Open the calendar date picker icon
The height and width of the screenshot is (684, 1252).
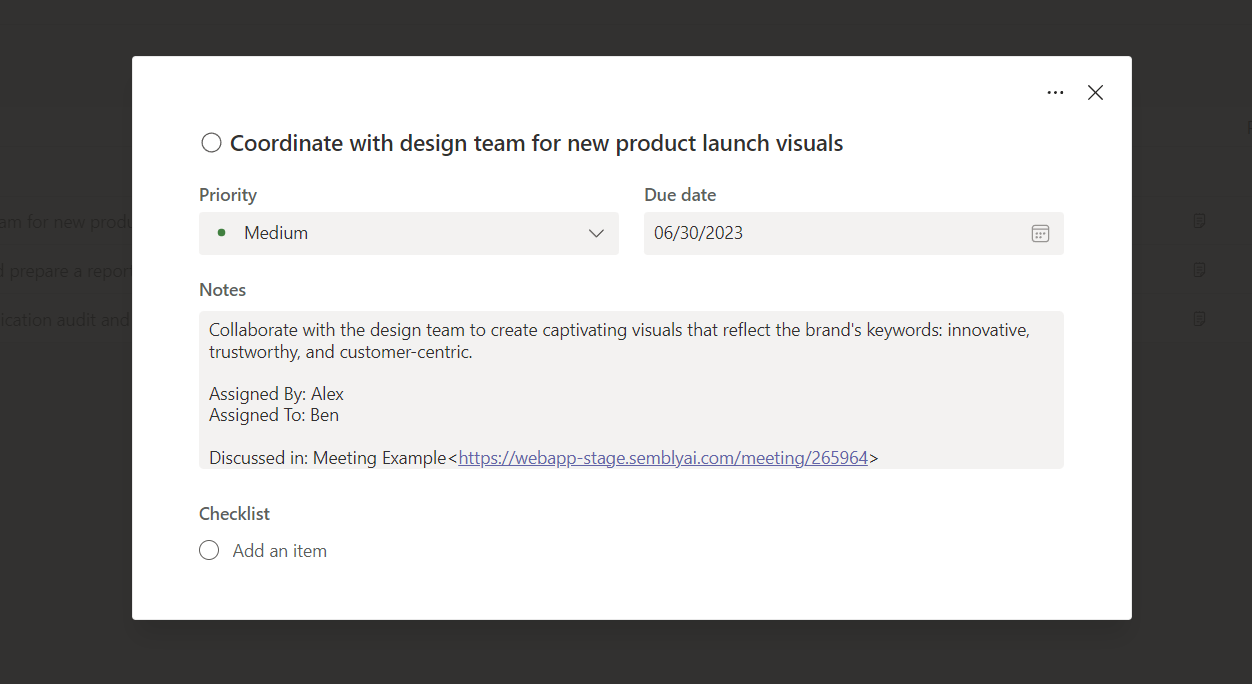coord(1040,233)
